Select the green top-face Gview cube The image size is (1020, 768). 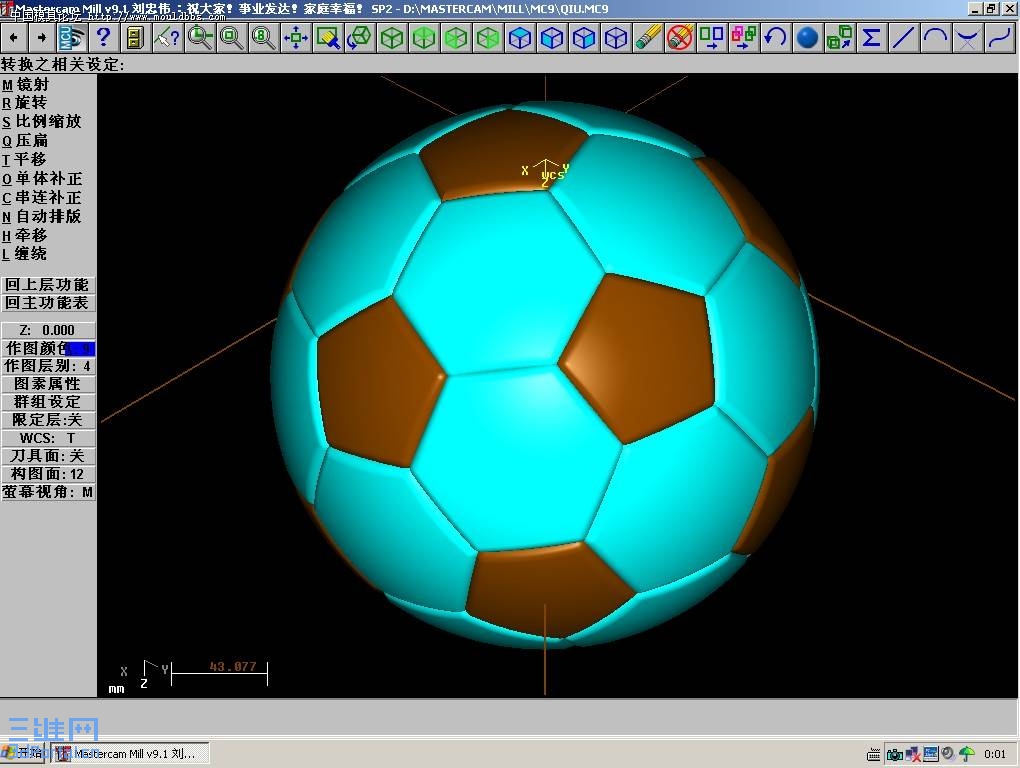(x=424, y=38)
